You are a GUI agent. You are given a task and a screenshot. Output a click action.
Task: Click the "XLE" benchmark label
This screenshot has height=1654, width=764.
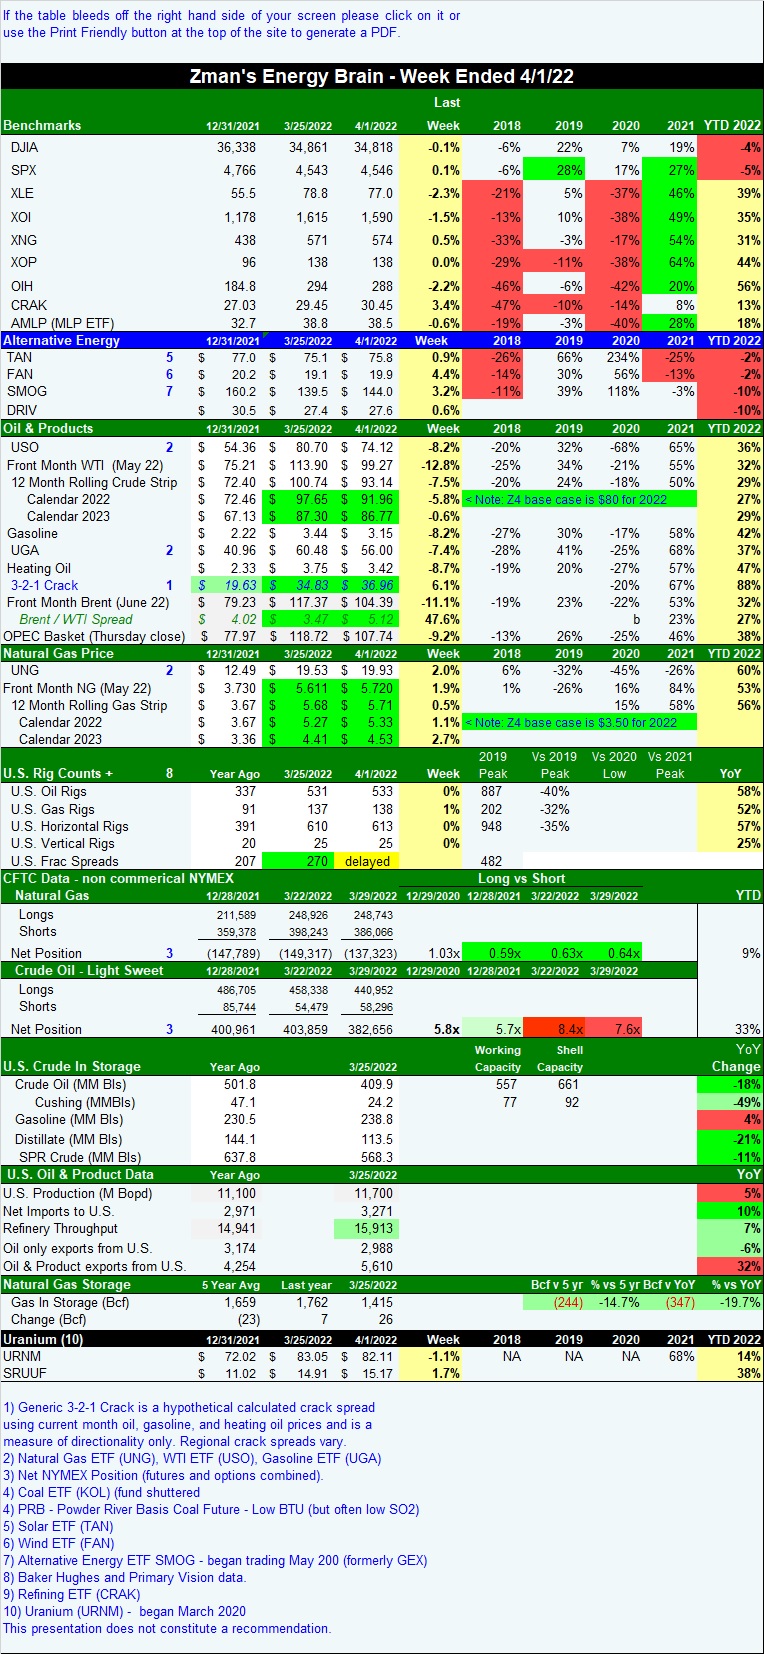[x=22, y=193]
